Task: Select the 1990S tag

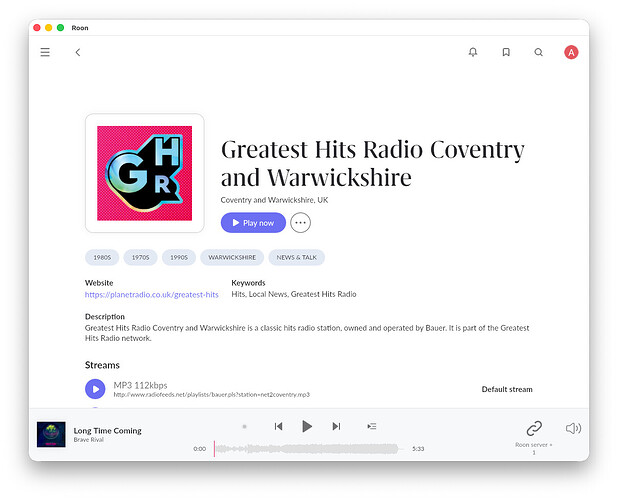Action: 179,257
